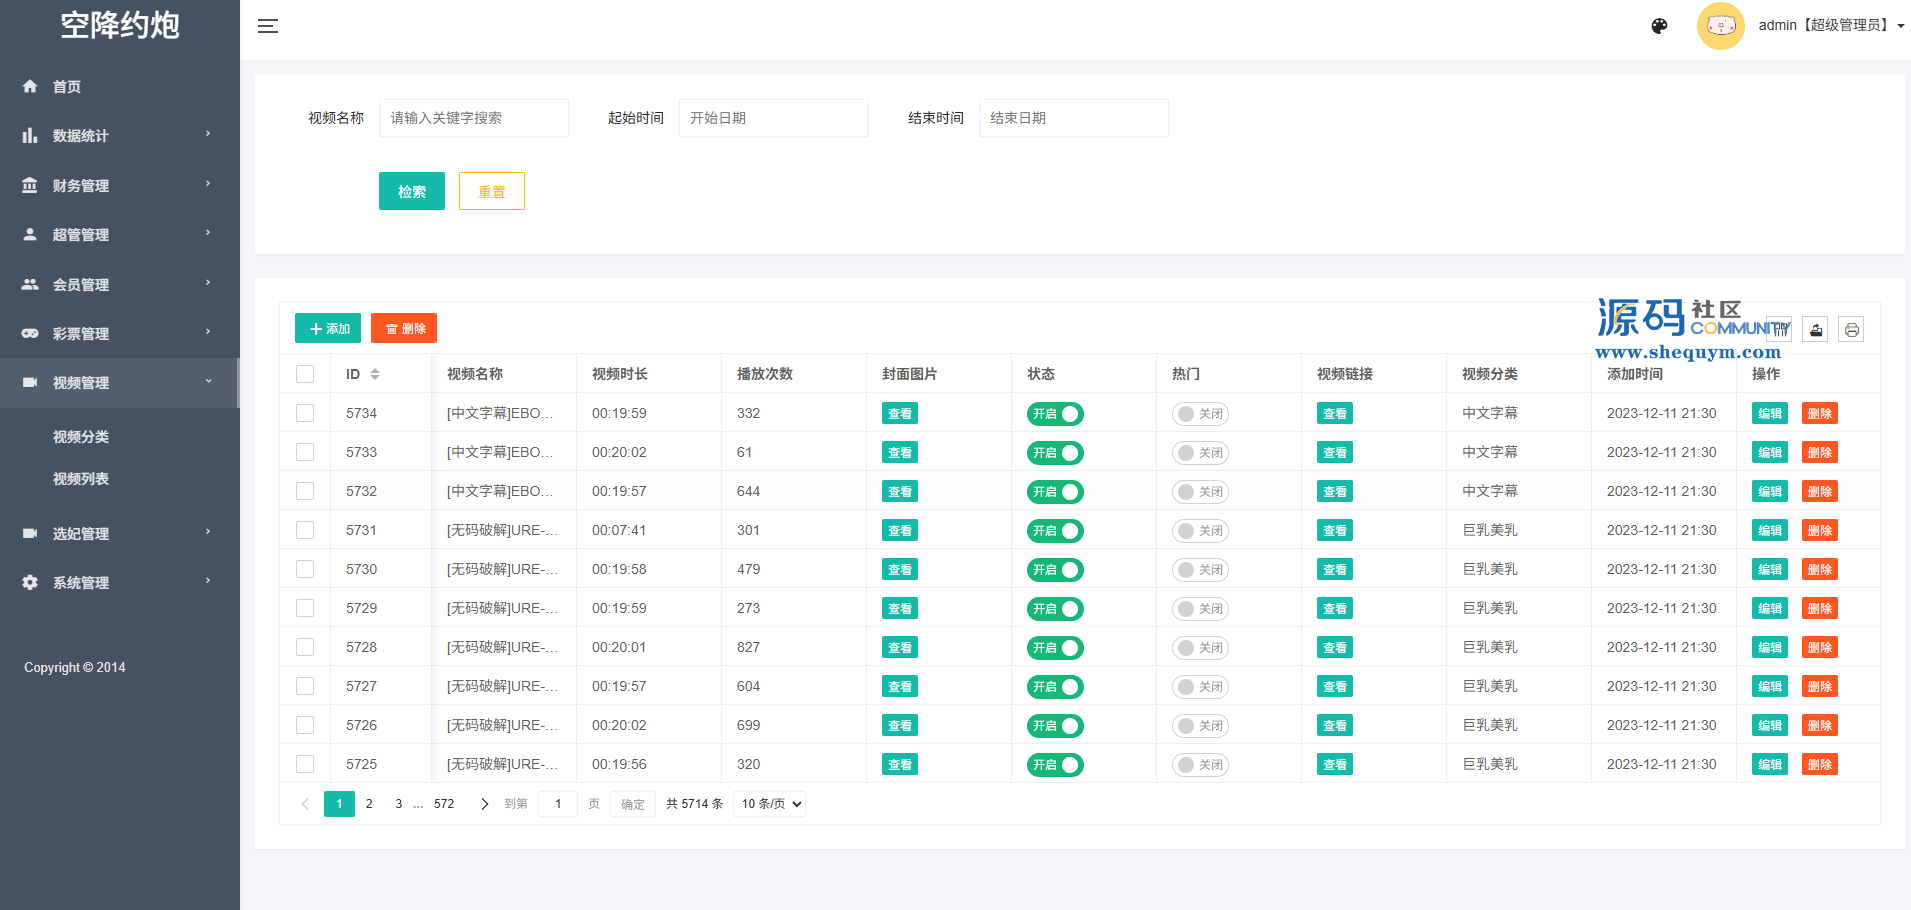Viewport: 1911px width, 910px height.
Task: Open the admin 超级管理员 account dropdown
Action: click(x=1830, y=26)
